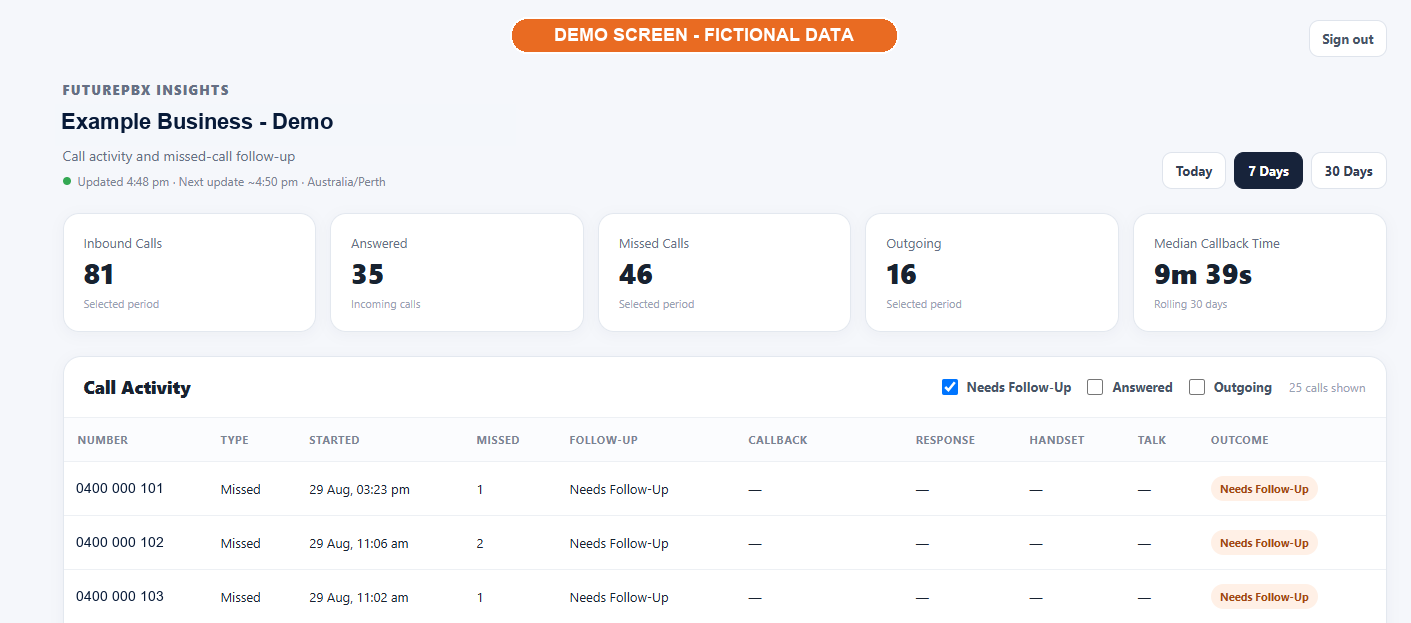Select phone number 0400 000 101
1411x623 pixels.
[120, 488]
